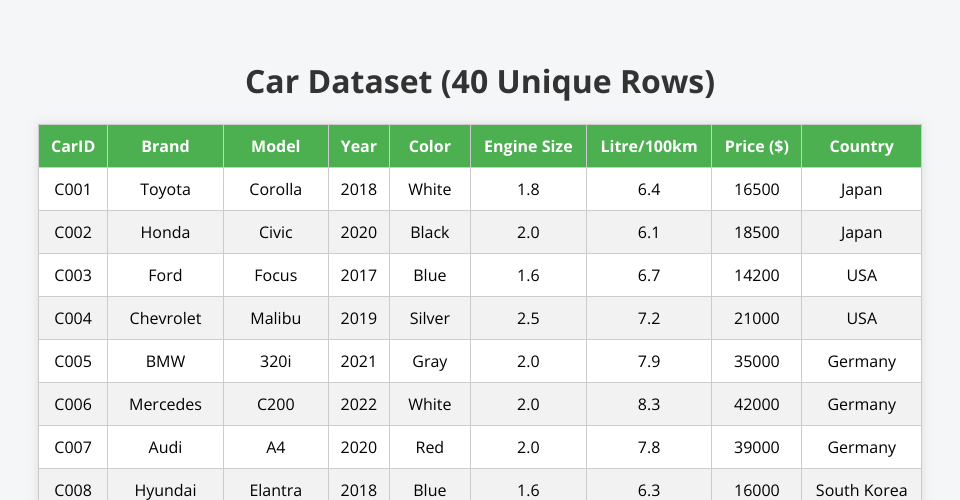
Task: Select the South Korea country cell
Action: (x=861, y=490)
